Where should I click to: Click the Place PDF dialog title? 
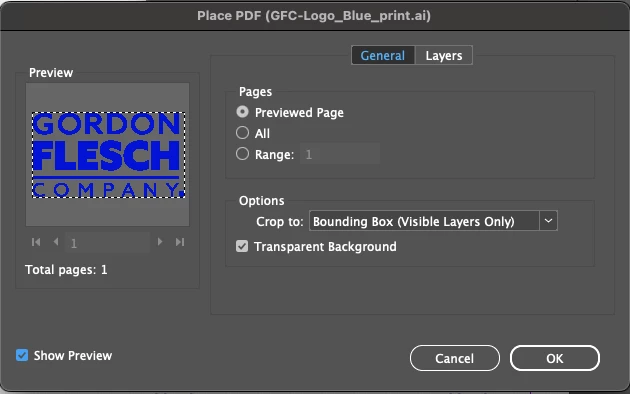[314, 16]
